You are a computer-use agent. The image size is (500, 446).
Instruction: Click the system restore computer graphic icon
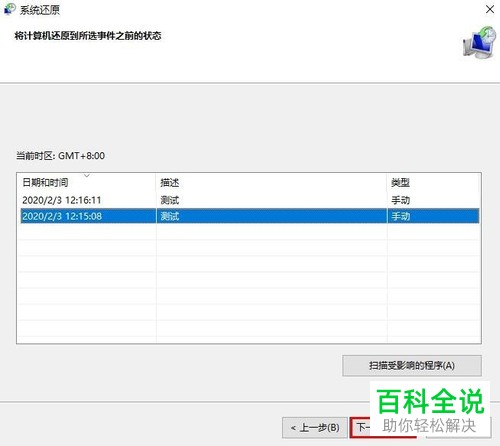click(479, 43)
